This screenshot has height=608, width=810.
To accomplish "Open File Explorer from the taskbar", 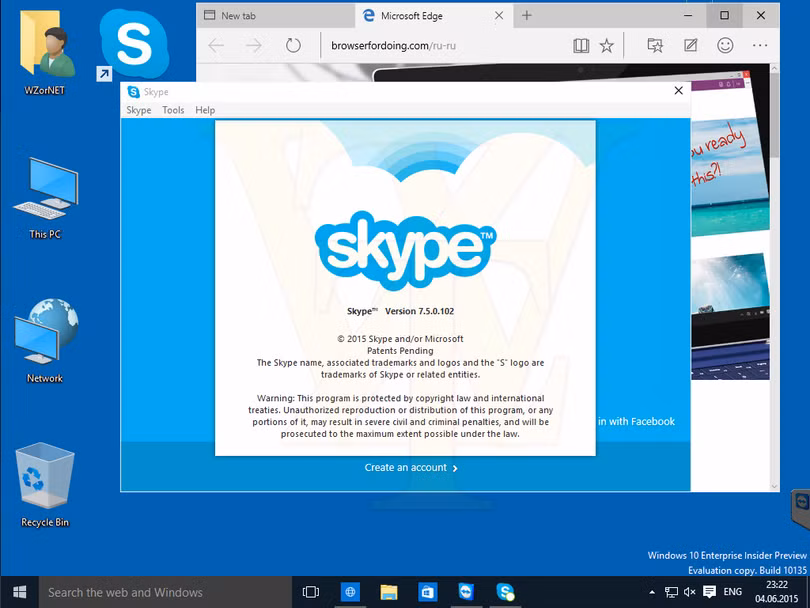I will pyautogui.click(x=388, y=592).
